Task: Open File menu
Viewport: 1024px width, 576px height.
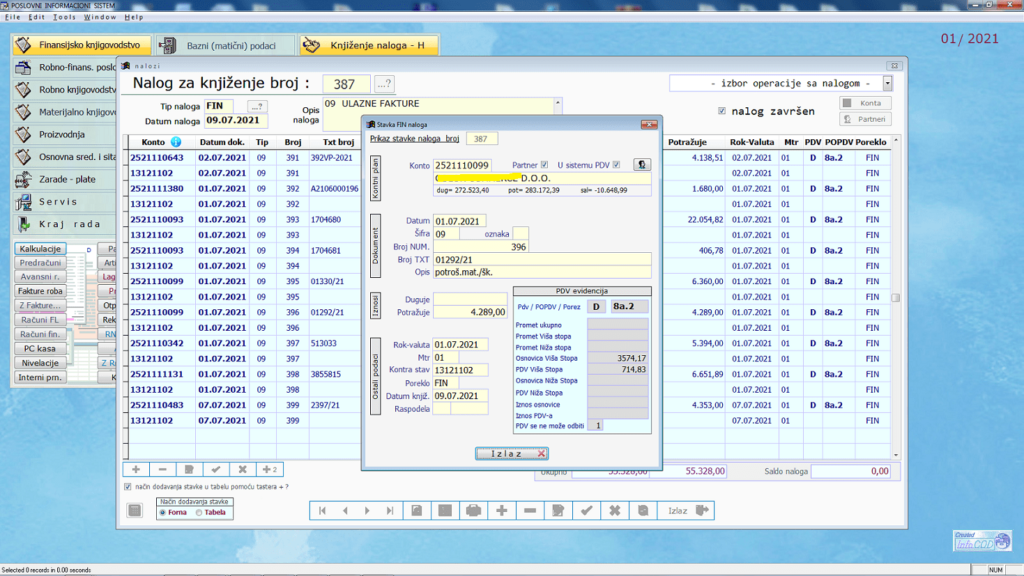Action: pyautogui.click(x=12, y=17)
